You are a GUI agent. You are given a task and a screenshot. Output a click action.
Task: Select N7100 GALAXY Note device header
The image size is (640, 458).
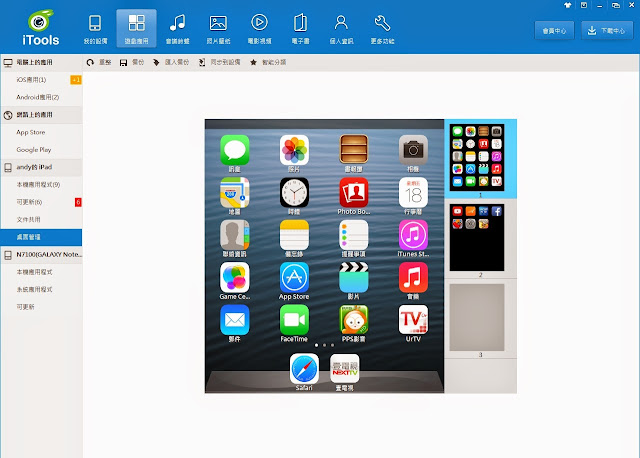point(41,254)
